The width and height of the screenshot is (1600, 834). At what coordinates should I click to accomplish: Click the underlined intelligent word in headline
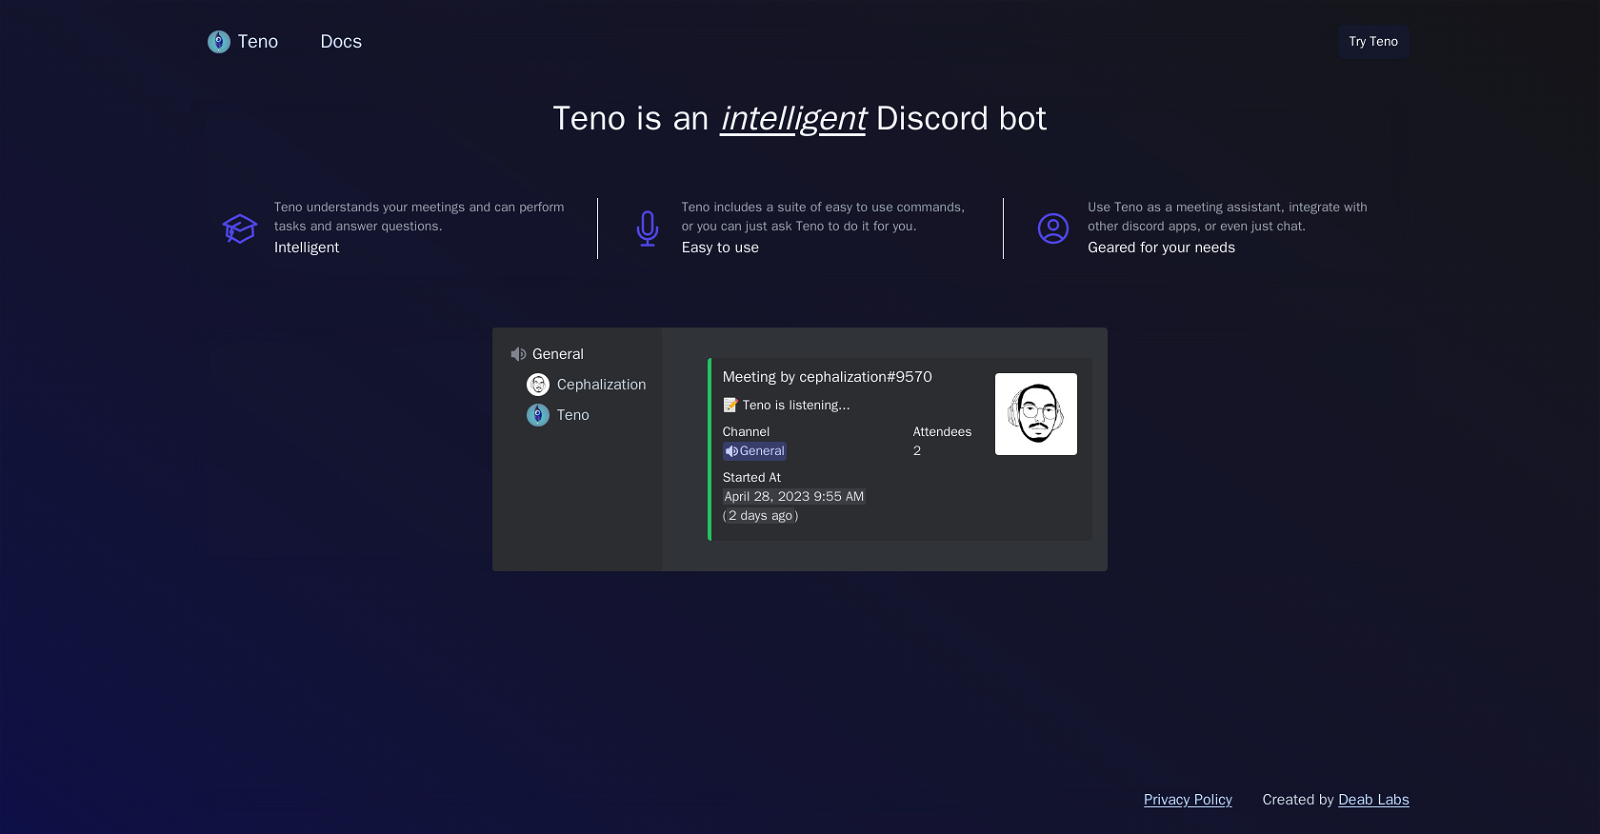(793, 119)
